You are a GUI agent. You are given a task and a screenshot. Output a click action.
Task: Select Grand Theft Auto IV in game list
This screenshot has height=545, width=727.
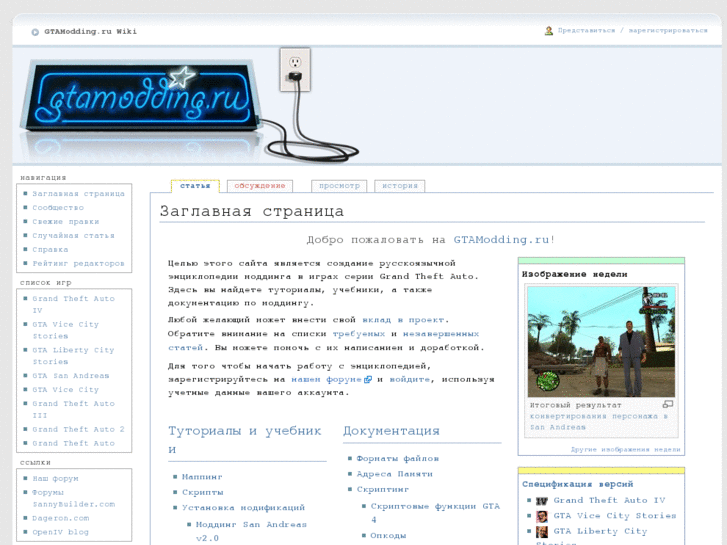(x=73, y=304)
